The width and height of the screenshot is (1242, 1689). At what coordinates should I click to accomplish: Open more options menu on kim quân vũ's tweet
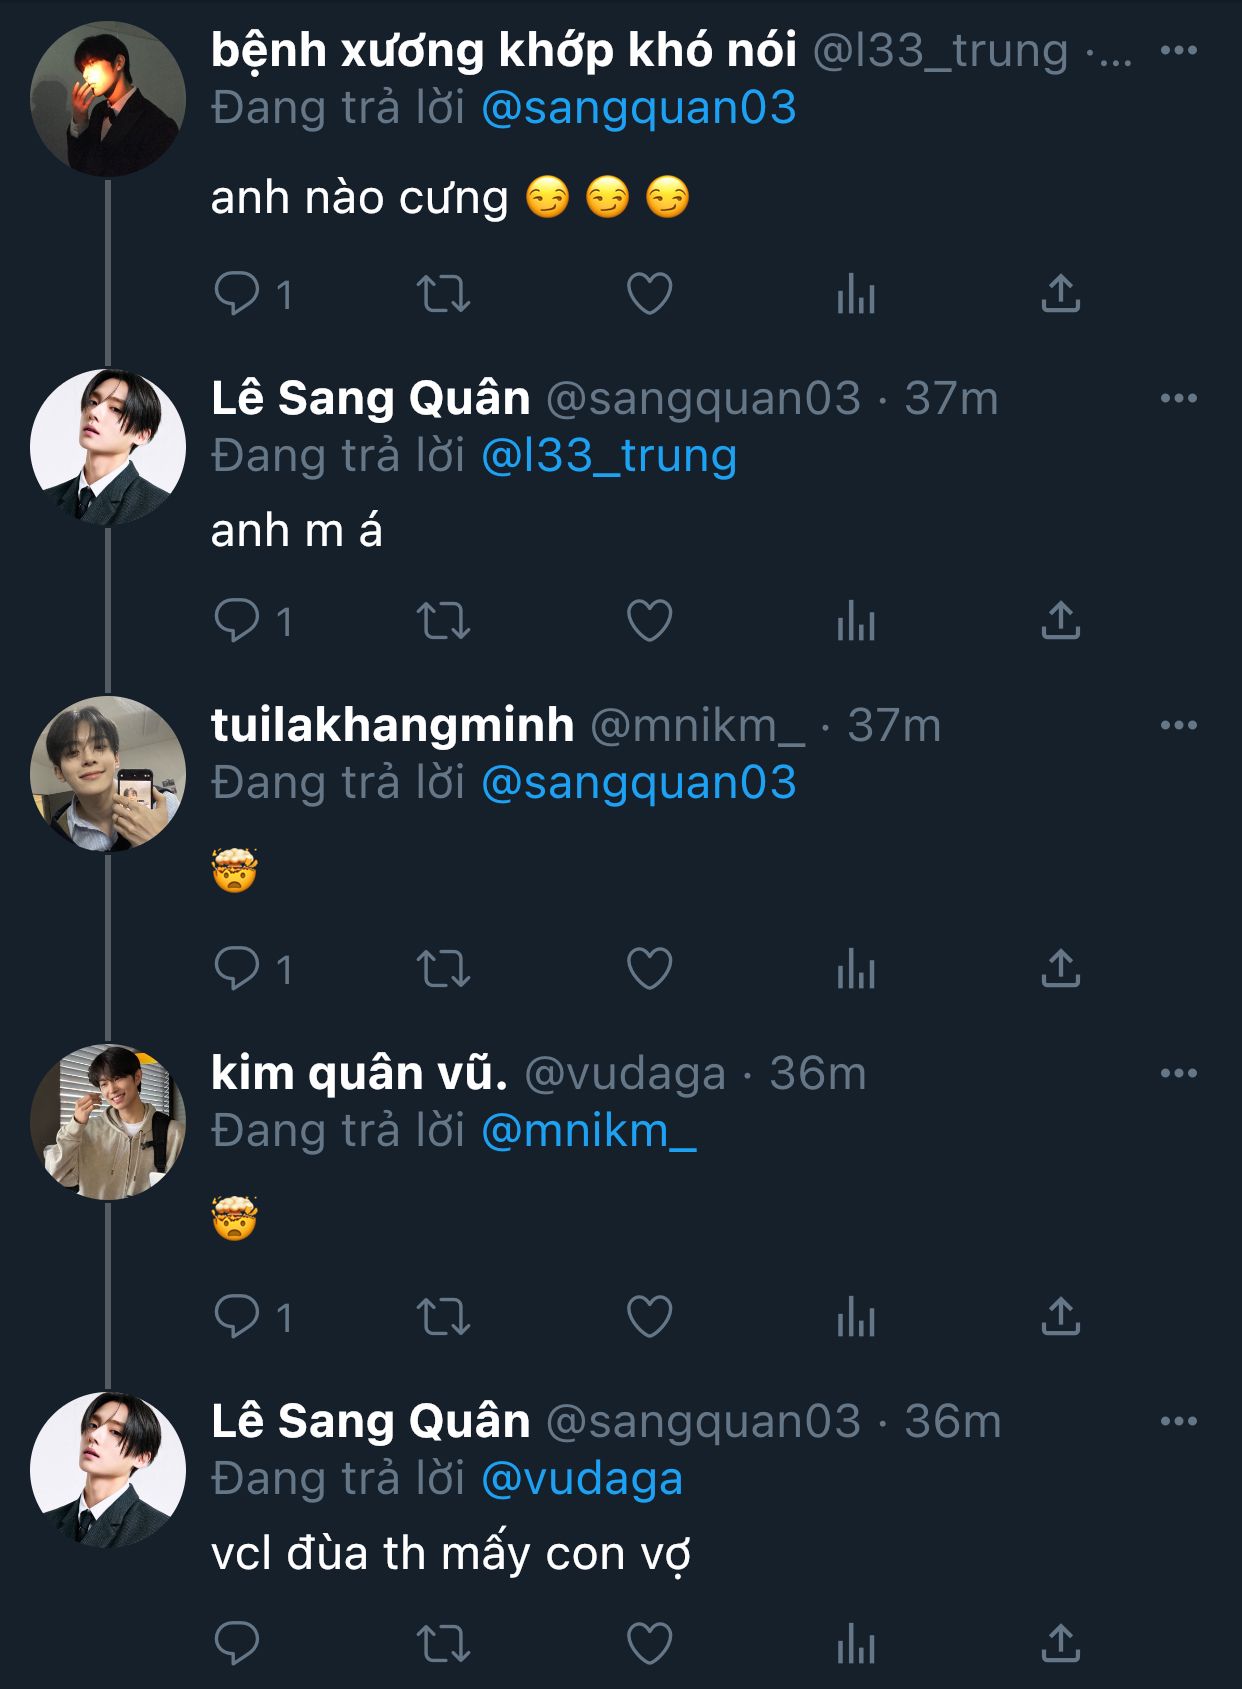click(x=1178, y=1073)
